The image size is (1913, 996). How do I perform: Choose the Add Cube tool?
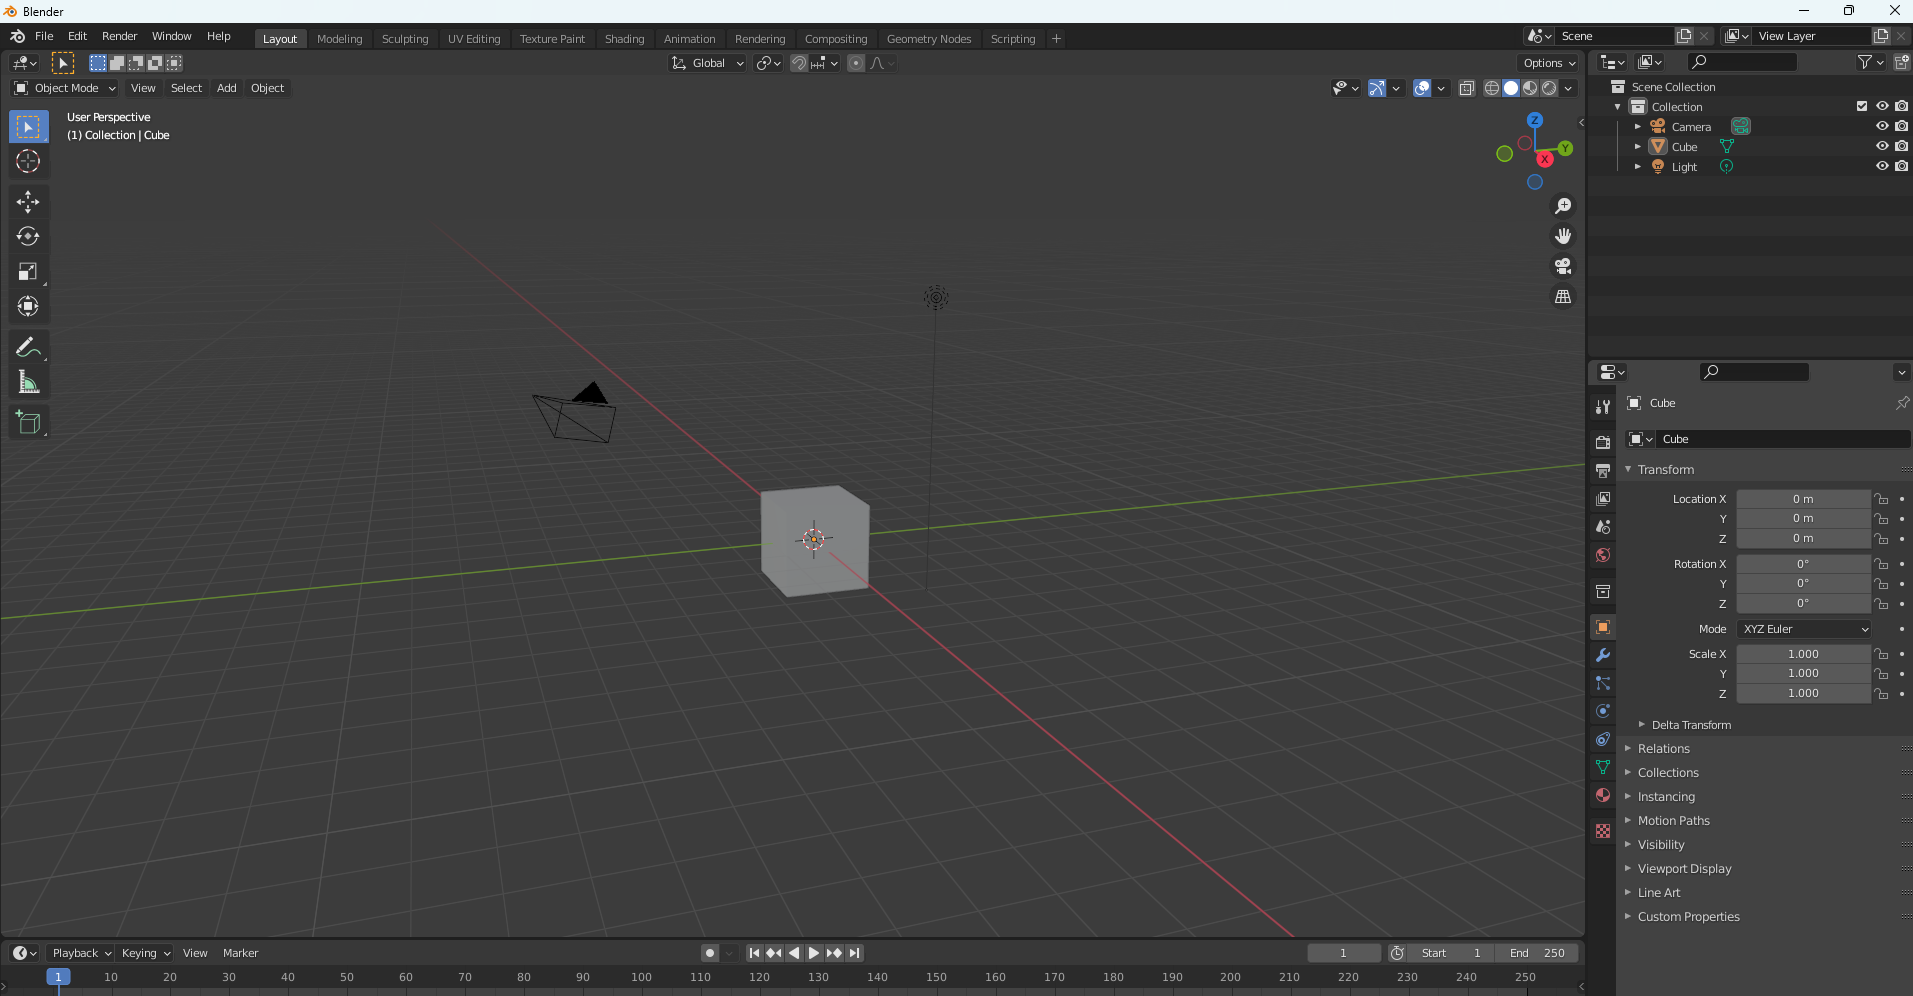pos(28,423)
